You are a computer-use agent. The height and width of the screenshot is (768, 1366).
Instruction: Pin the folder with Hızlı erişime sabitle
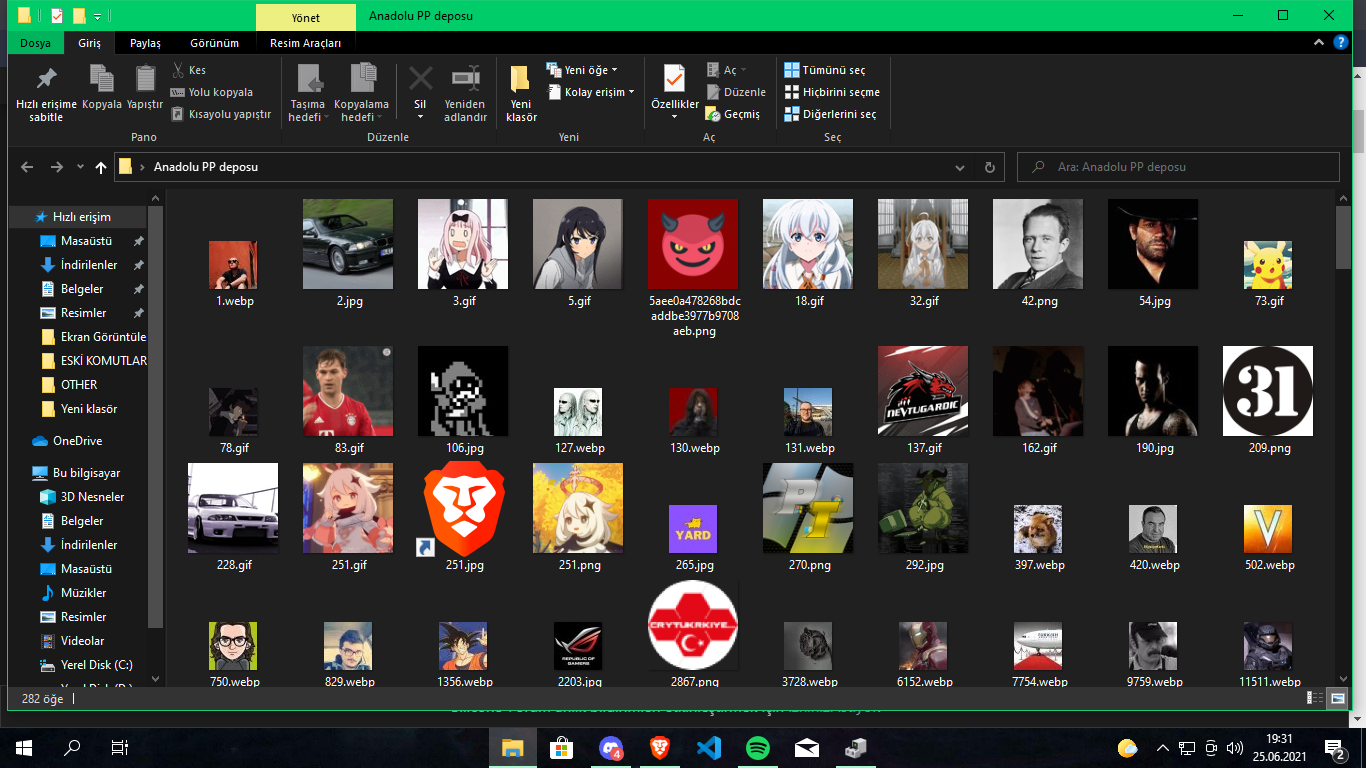pos(46,94)
